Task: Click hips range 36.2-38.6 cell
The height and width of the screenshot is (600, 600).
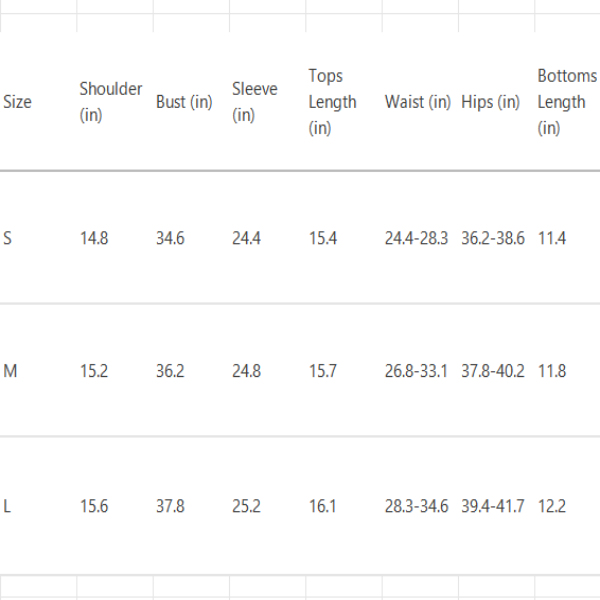Action: click(492, 238)
